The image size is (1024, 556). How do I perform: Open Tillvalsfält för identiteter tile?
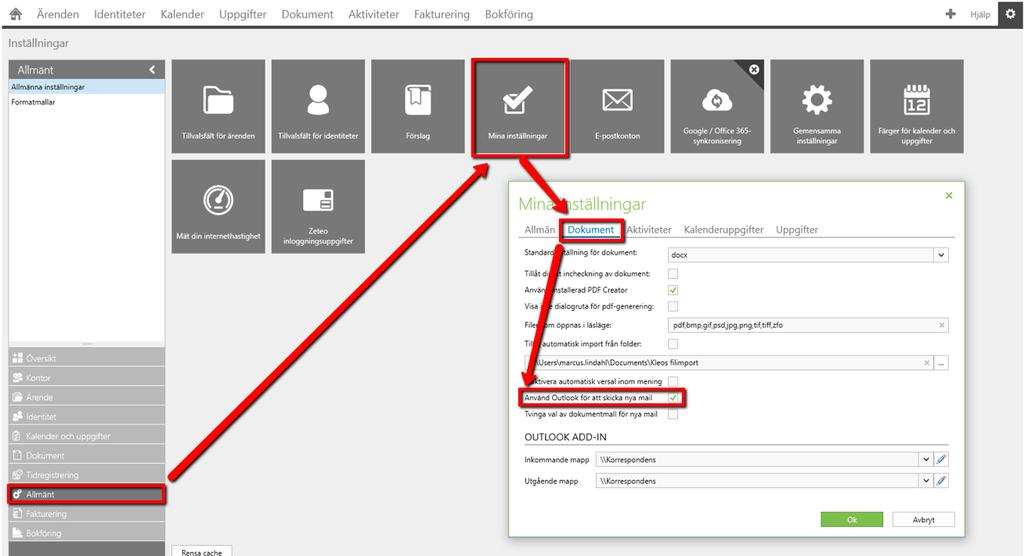318,106
